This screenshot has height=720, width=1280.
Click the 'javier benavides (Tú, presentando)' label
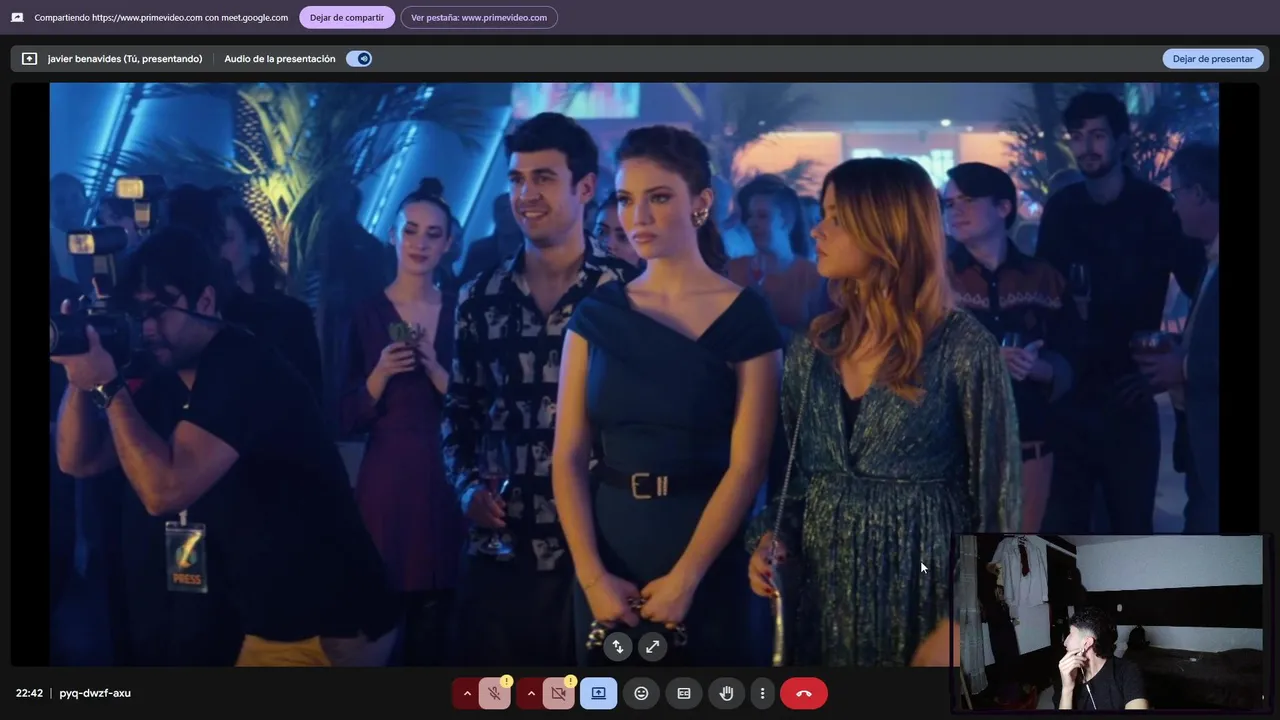tap(125, 59)
